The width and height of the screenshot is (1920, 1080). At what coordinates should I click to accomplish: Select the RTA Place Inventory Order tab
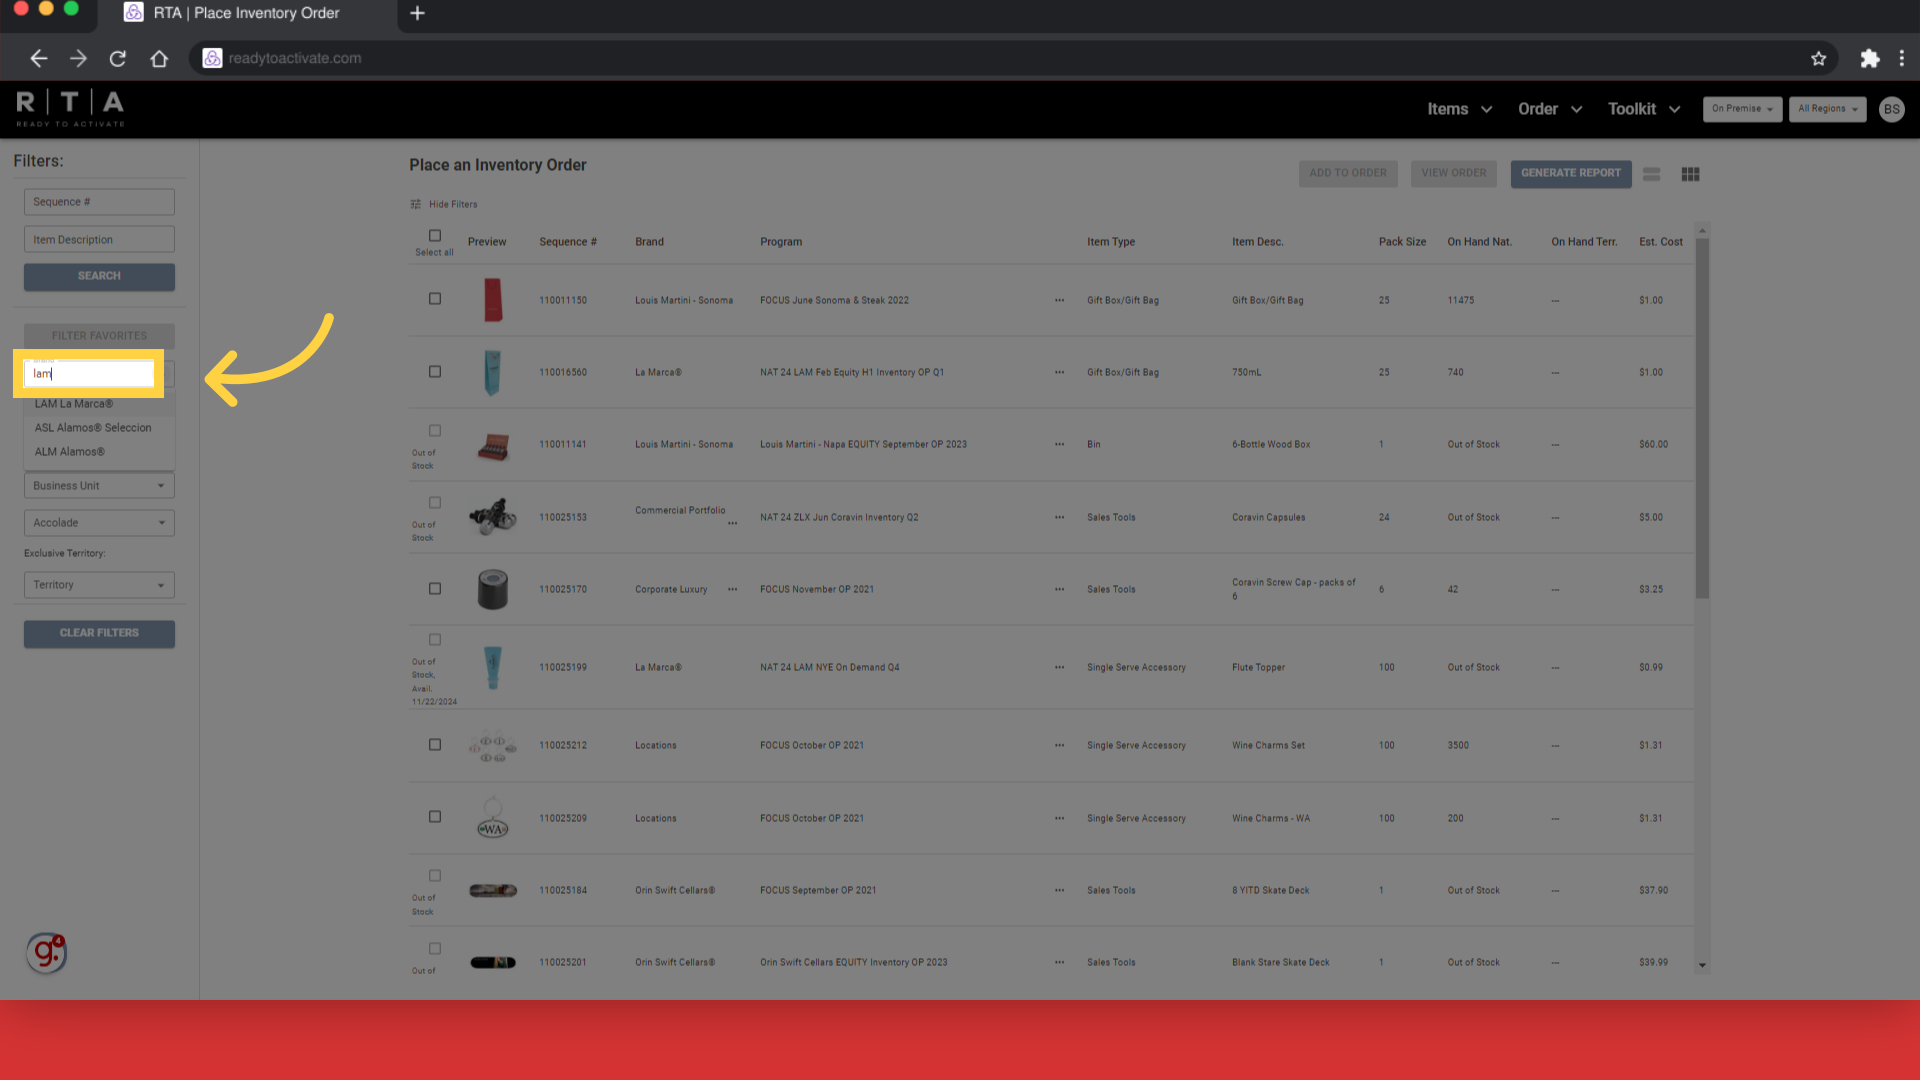[x=247, y=14]
